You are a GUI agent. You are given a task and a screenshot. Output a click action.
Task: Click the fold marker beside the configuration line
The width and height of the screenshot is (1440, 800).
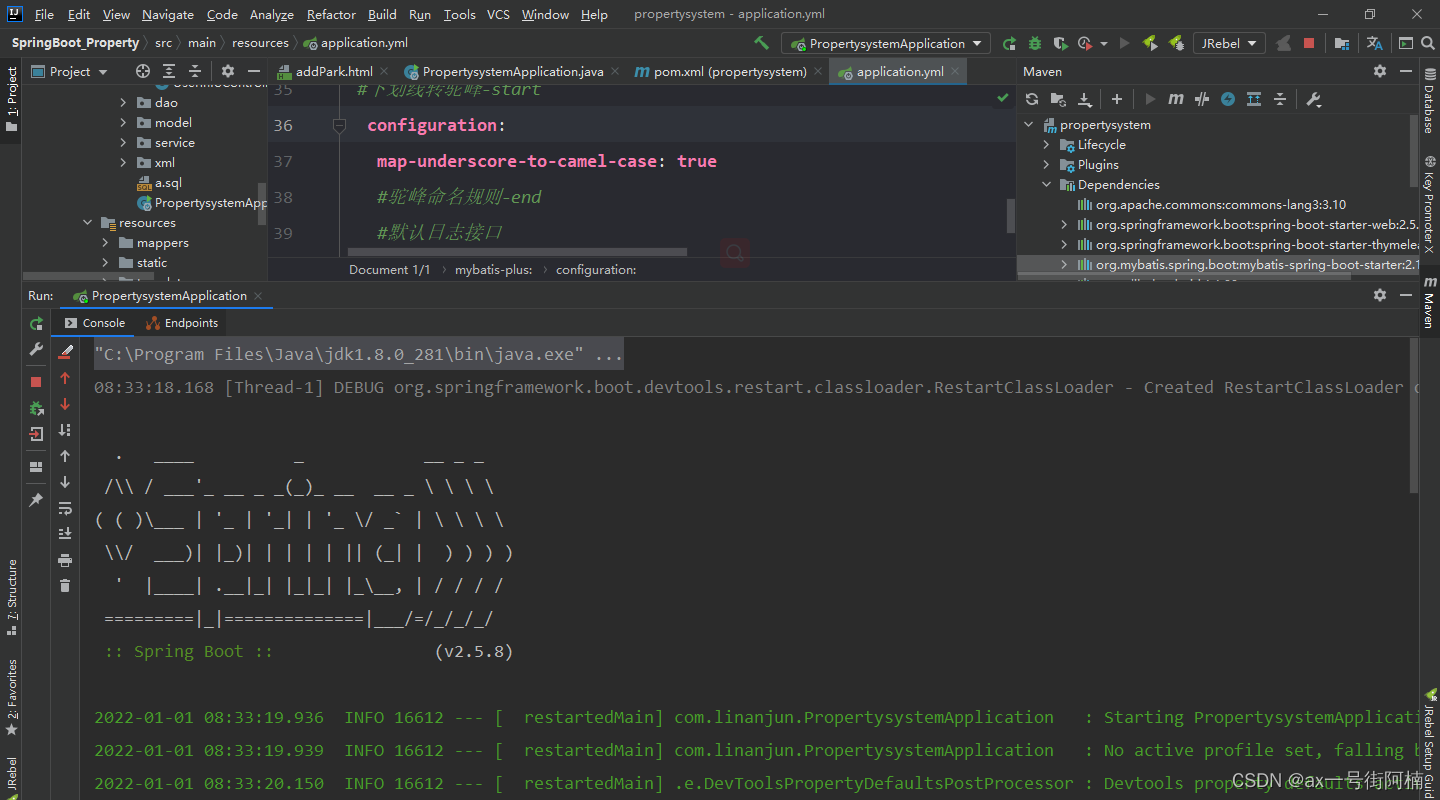tap(338, 126)
